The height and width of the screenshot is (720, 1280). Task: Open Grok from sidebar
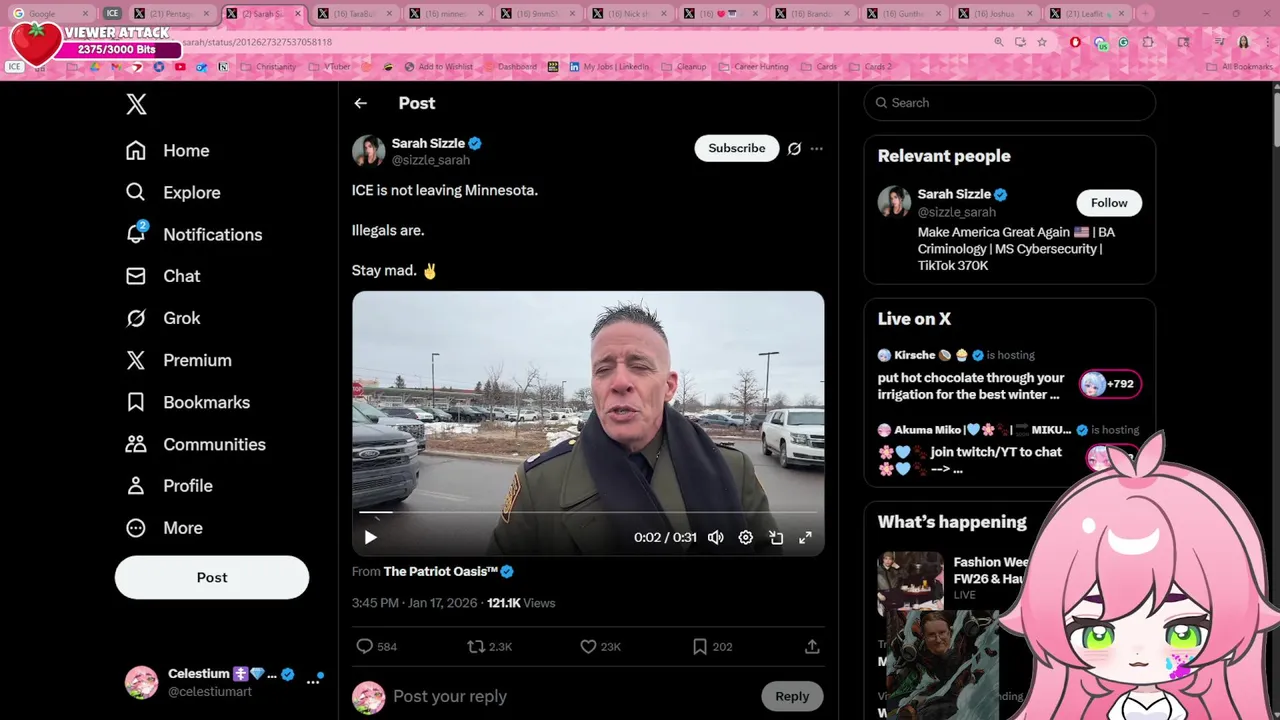point(163,318)
